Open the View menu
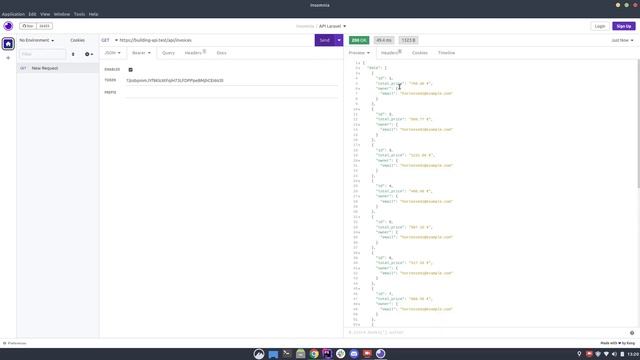Image resolution: width=640 pixels, height=360 pixels. tap(45, 14)
